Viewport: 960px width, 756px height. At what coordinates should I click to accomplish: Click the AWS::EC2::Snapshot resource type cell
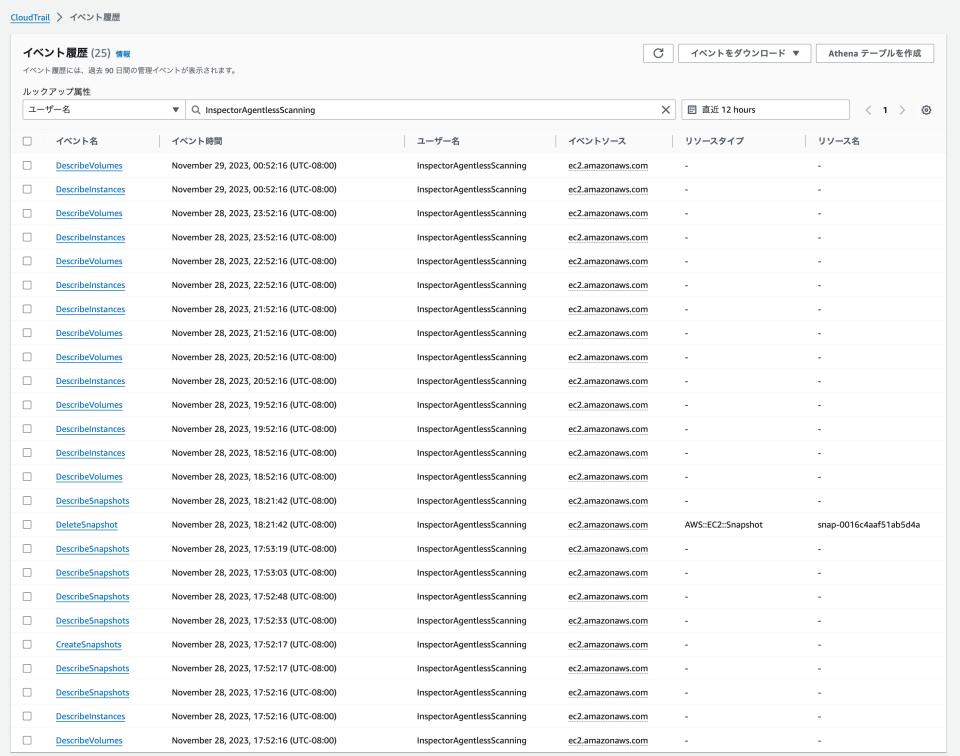(x=724, y=525)
